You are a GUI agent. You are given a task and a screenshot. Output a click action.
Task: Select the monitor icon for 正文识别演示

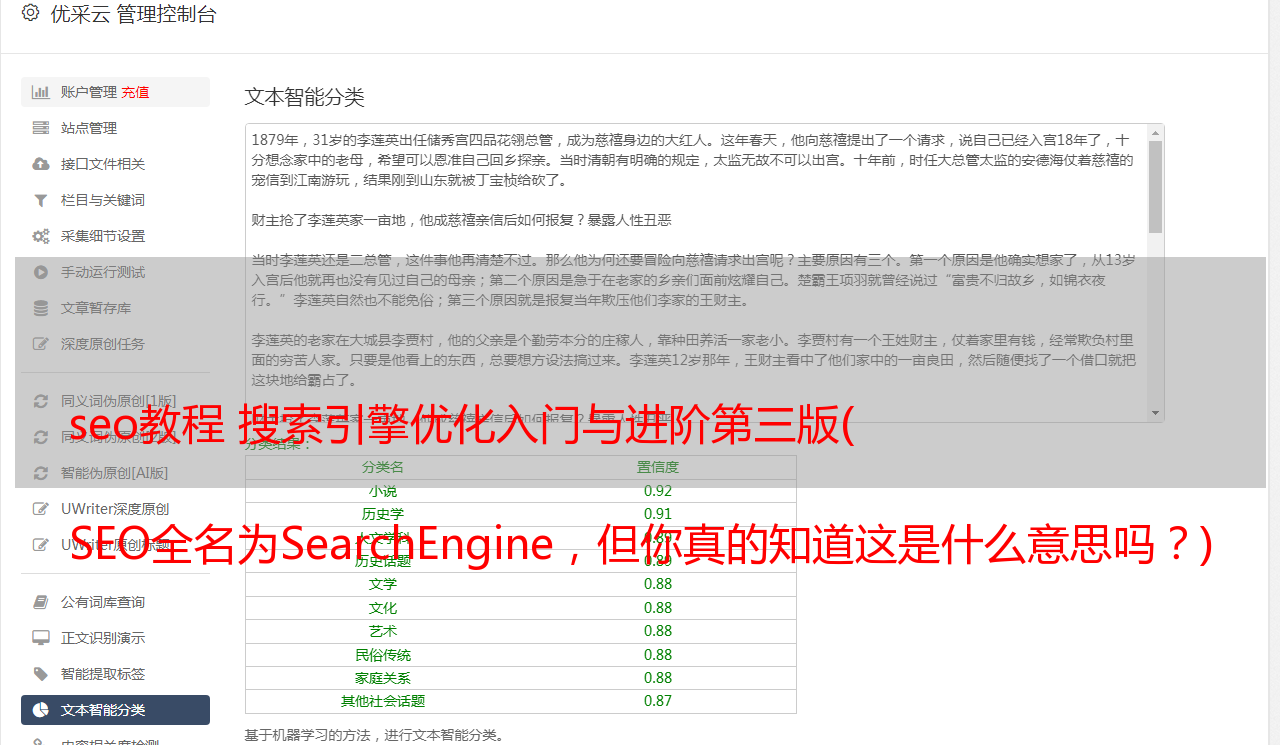pyautogui.click(x=41, y=638)
